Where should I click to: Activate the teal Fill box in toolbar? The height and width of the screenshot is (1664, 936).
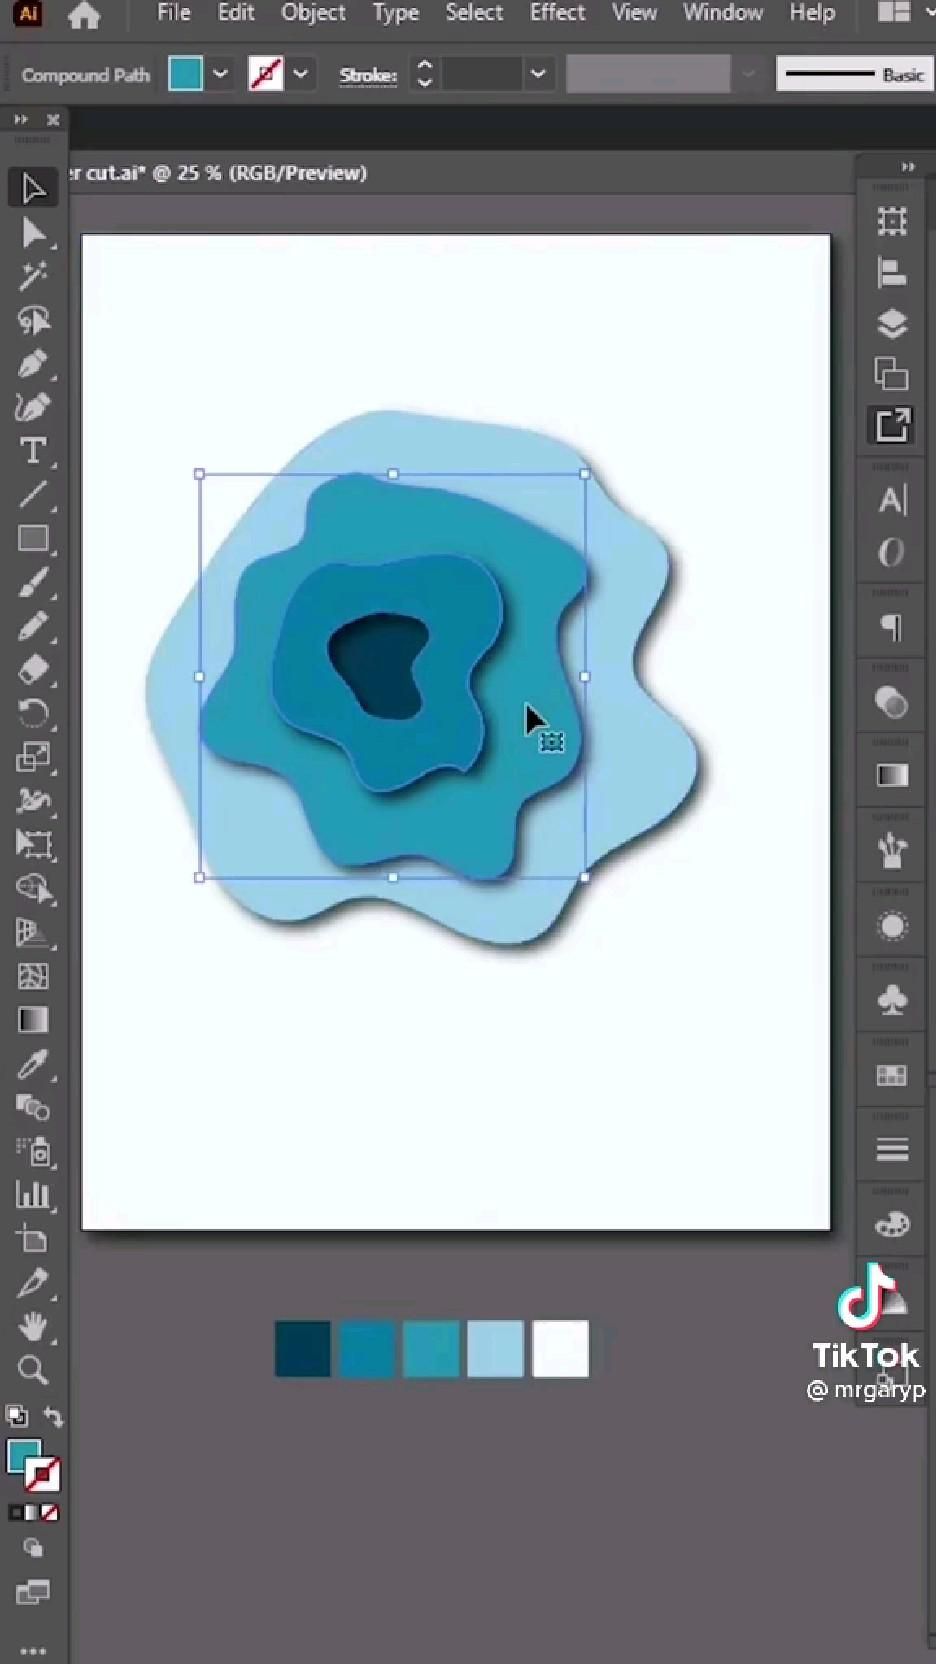coord(24,1457)
